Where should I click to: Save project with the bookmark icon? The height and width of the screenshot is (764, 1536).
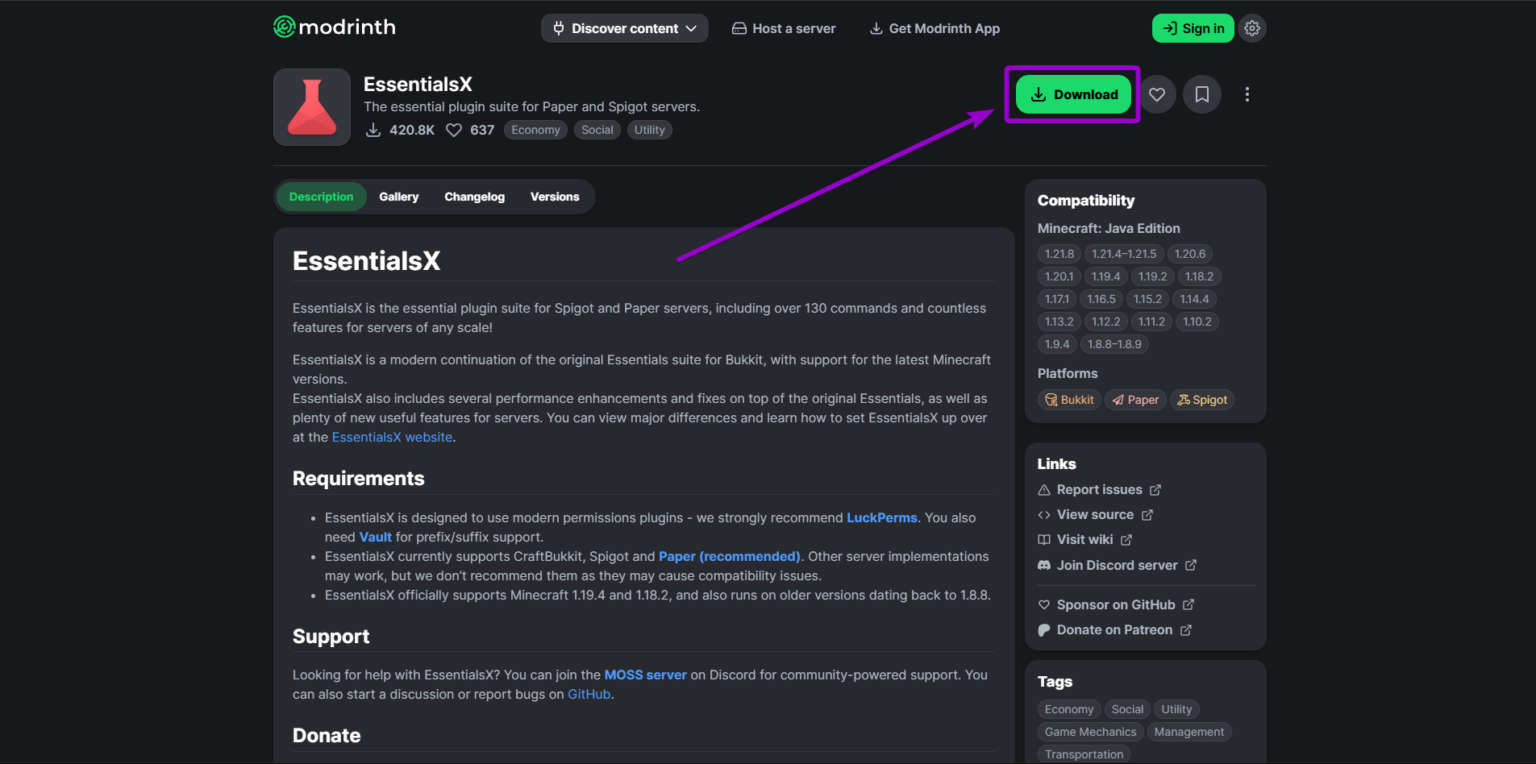1202,95
